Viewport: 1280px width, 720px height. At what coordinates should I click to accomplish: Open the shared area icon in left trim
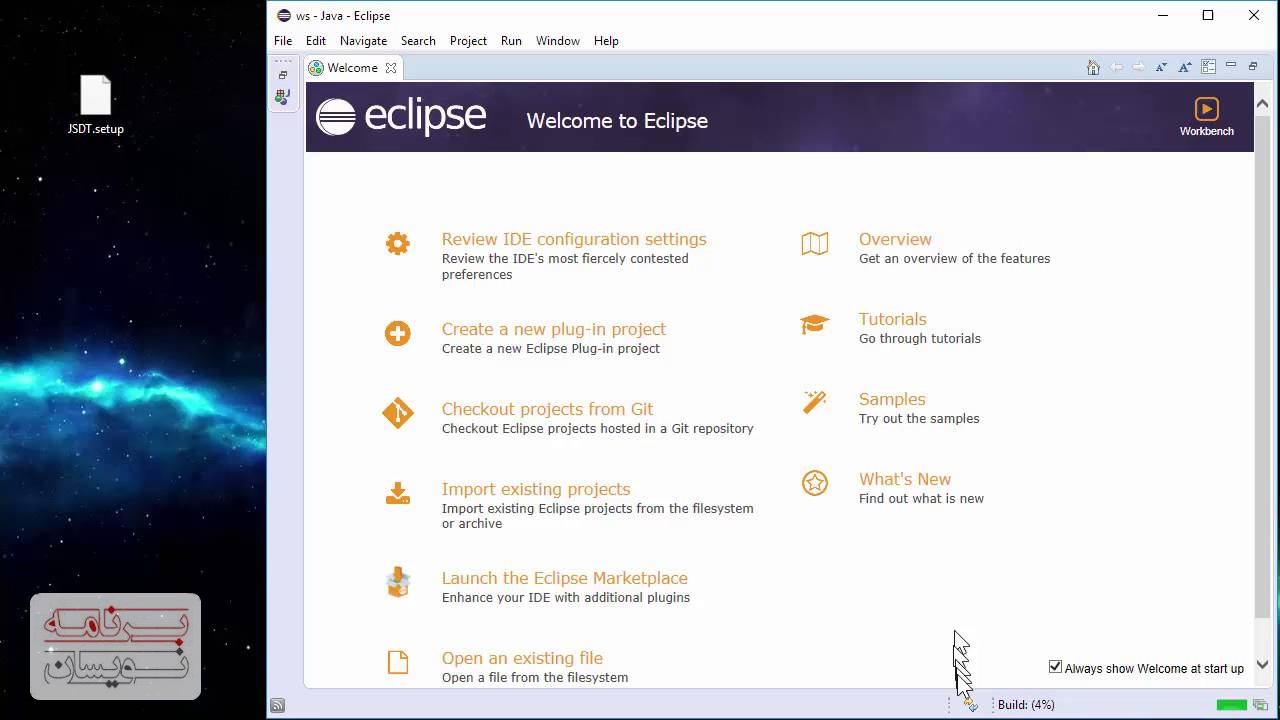[283, 97]
